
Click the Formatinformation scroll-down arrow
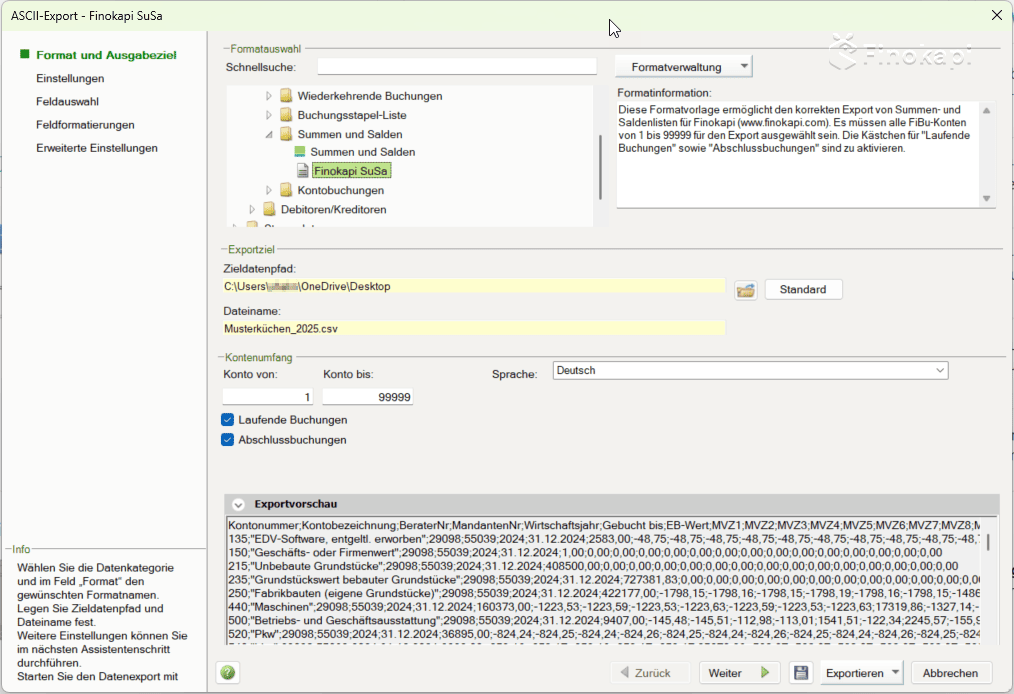point(986,199)
